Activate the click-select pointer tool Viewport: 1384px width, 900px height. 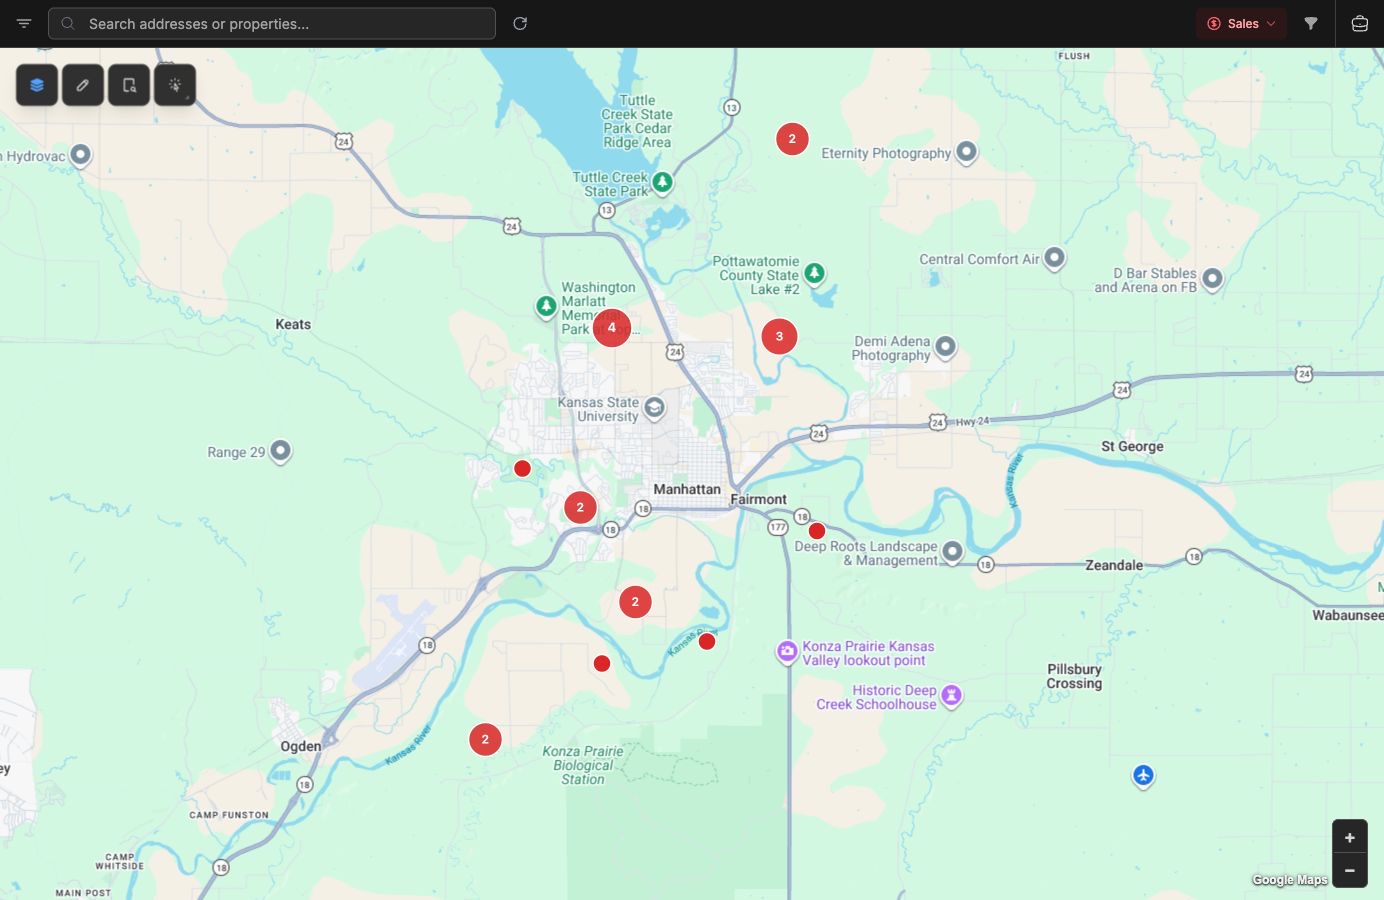(175, 85)
